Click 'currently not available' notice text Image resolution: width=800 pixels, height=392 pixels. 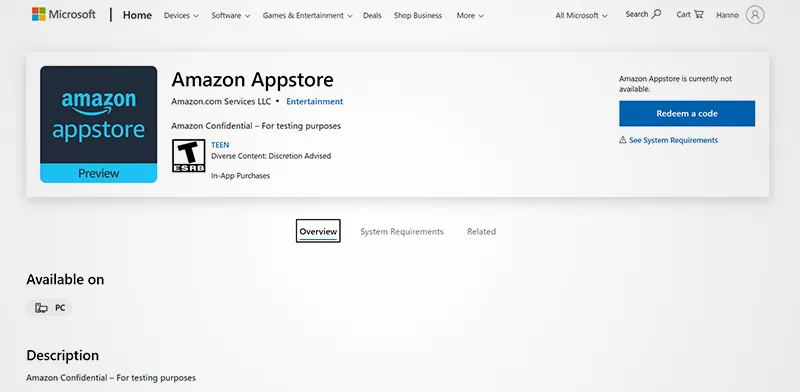coord(675,84)
